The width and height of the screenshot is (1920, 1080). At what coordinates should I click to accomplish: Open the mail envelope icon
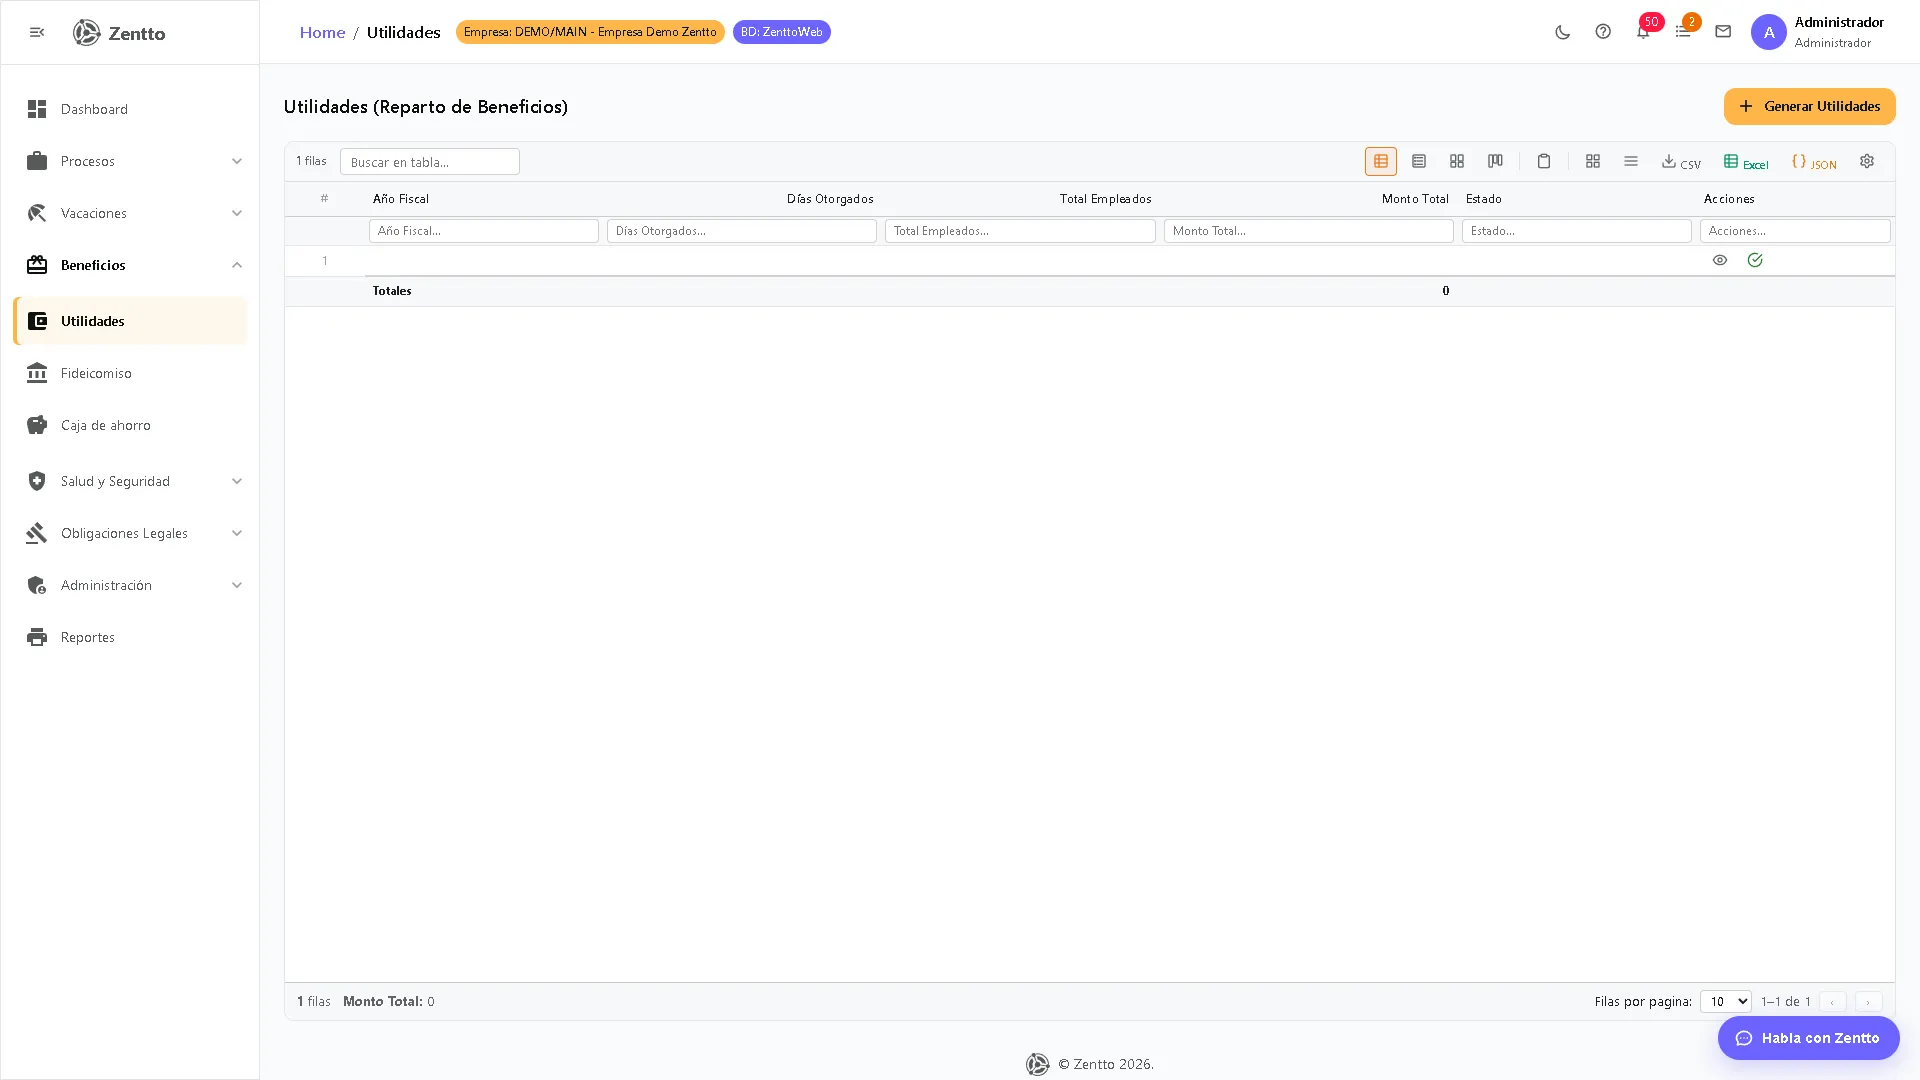pos(1723,32)
